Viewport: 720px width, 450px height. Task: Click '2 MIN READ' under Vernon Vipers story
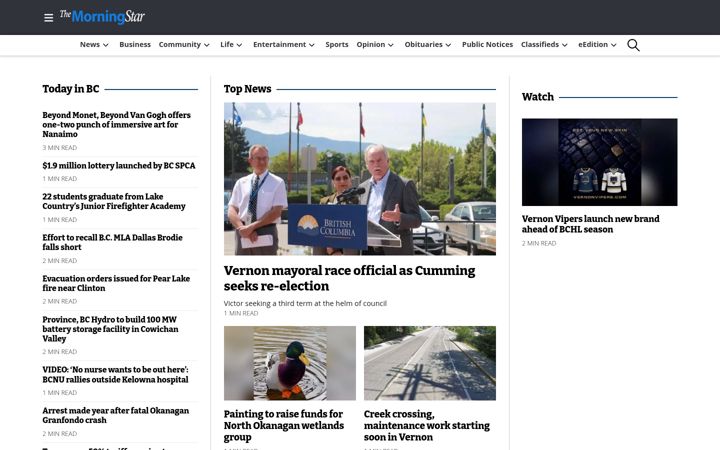[x=539, y=243]
